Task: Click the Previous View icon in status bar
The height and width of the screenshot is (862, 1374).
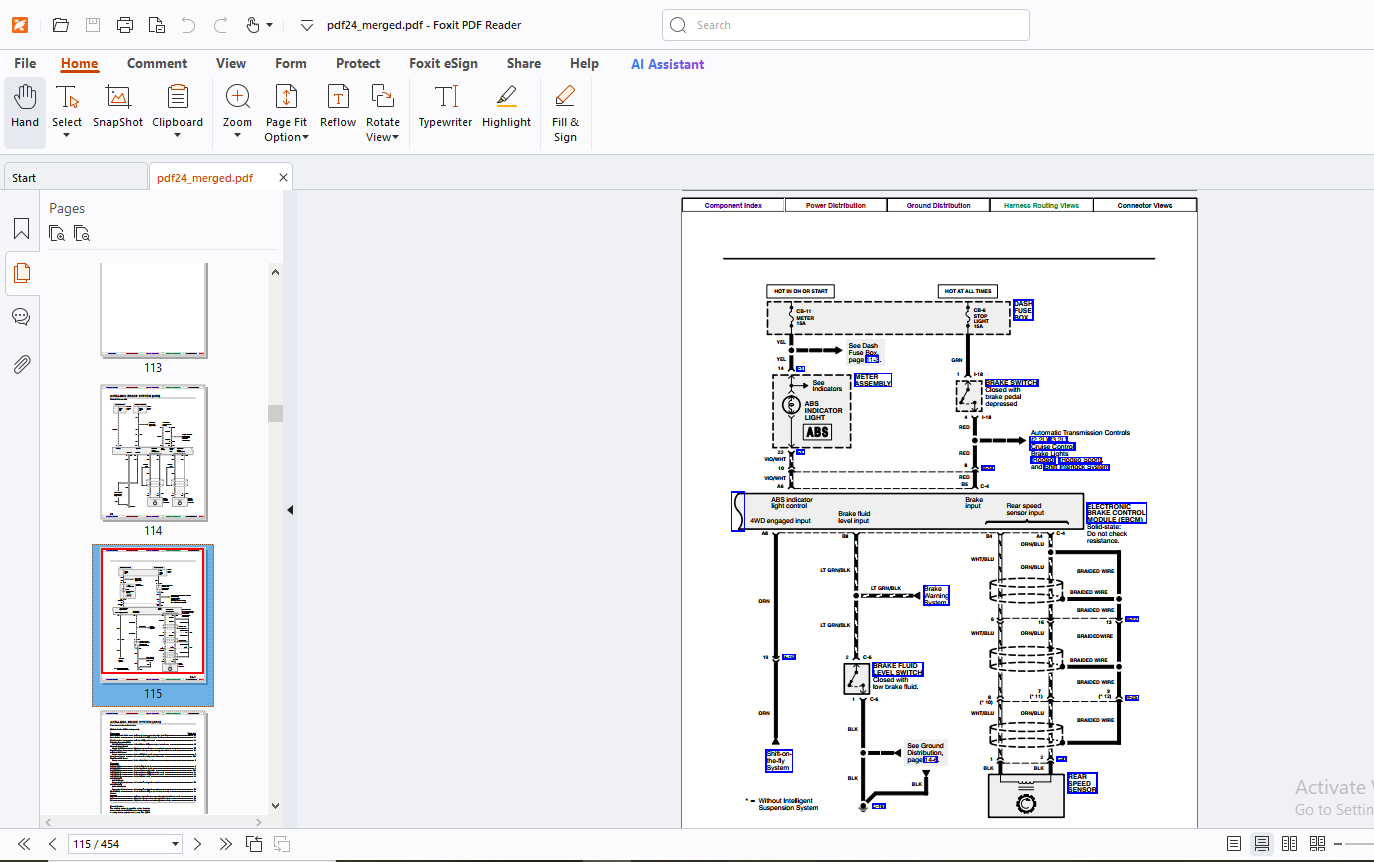Action: coord(254,844)
